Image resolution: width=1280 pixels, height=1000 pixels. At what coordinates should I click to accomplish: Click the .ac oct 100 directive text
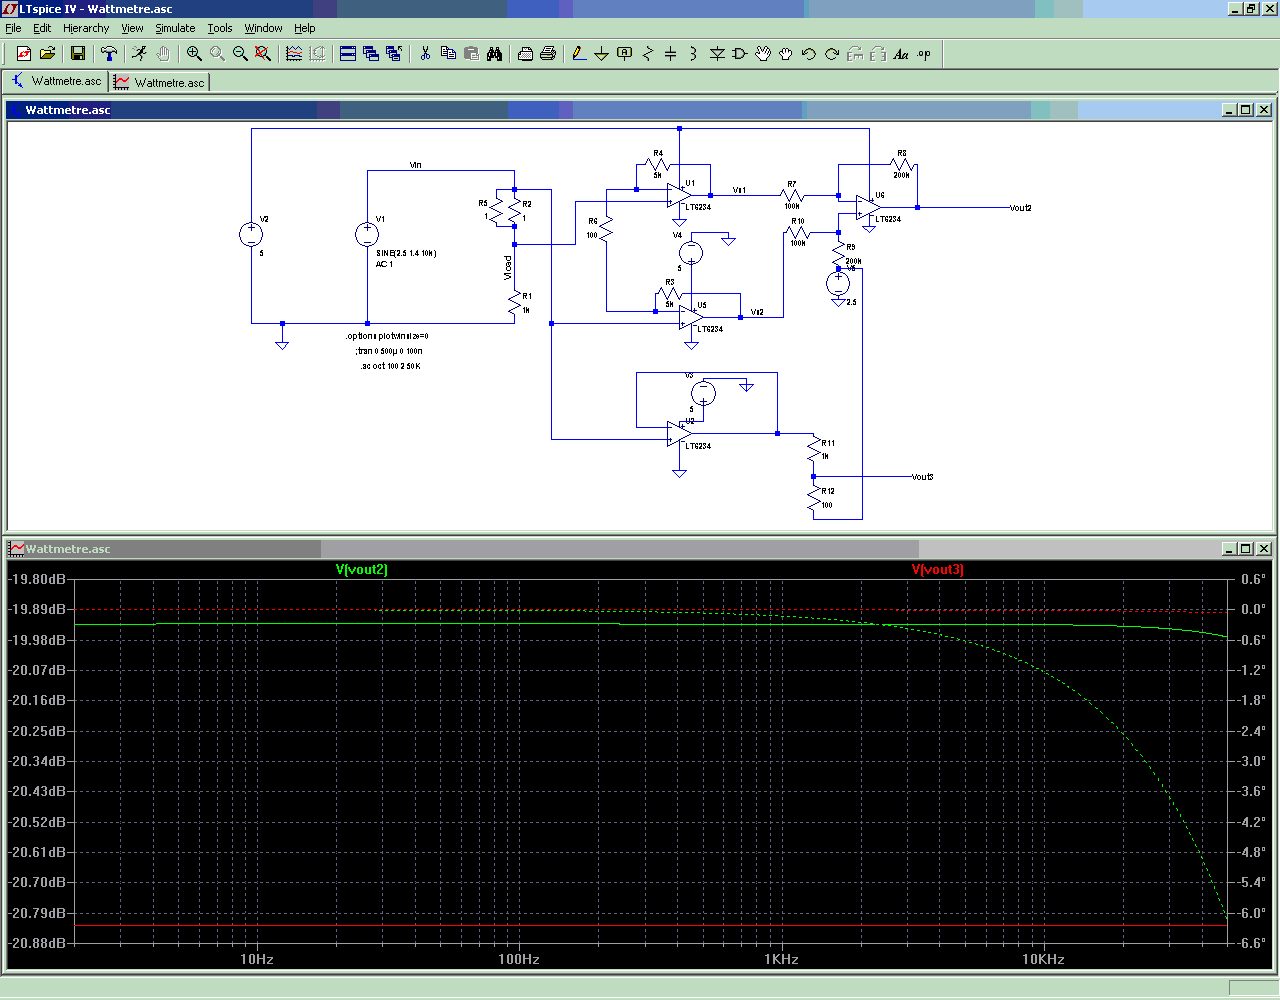[x=391, y=366]
